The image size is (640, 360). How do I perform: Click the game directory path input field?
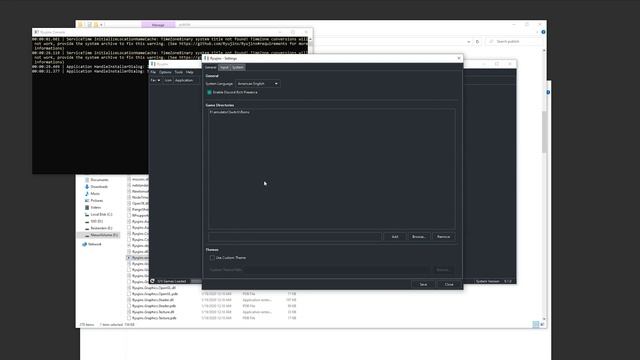click(x=295, y=237)
